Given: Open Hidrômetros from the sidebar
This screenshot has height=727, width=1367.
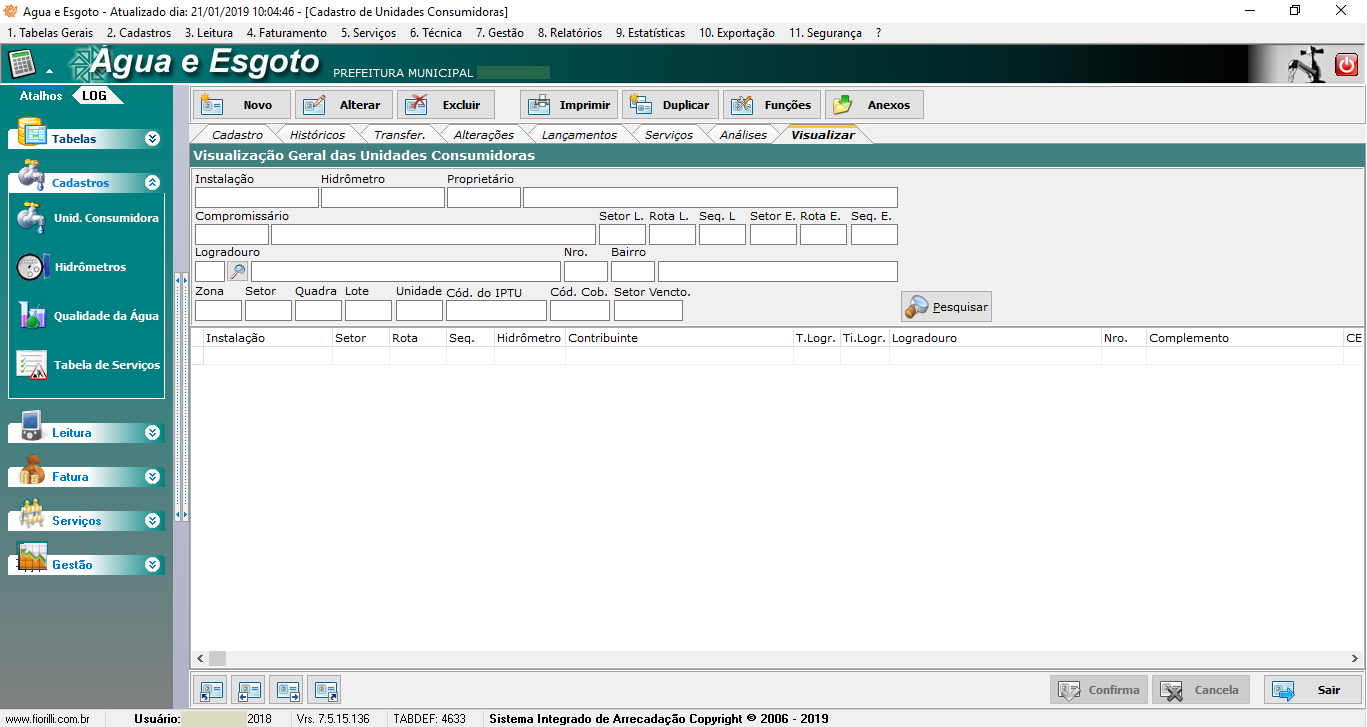Looking at the screenshot, I should [88, 267].
